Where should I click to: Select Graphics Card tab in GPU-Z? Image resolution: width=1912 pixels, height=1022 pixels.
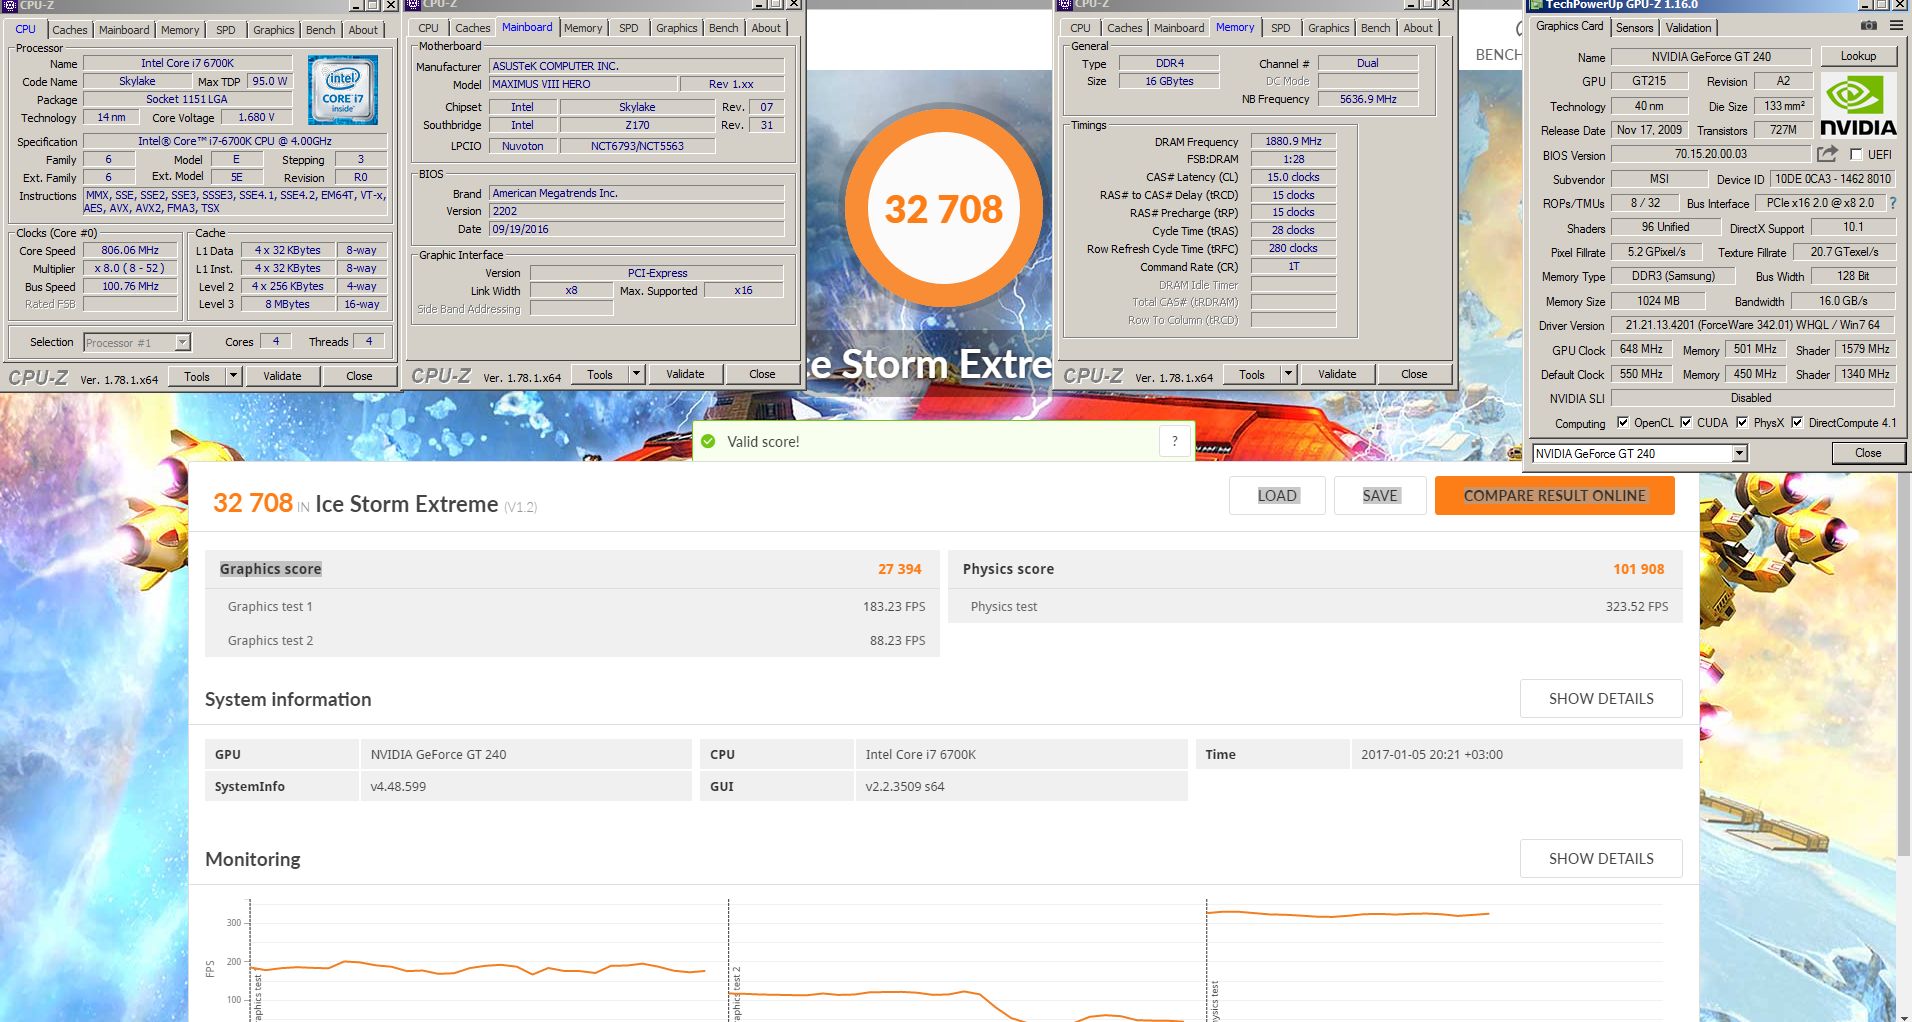(1569, 26)
